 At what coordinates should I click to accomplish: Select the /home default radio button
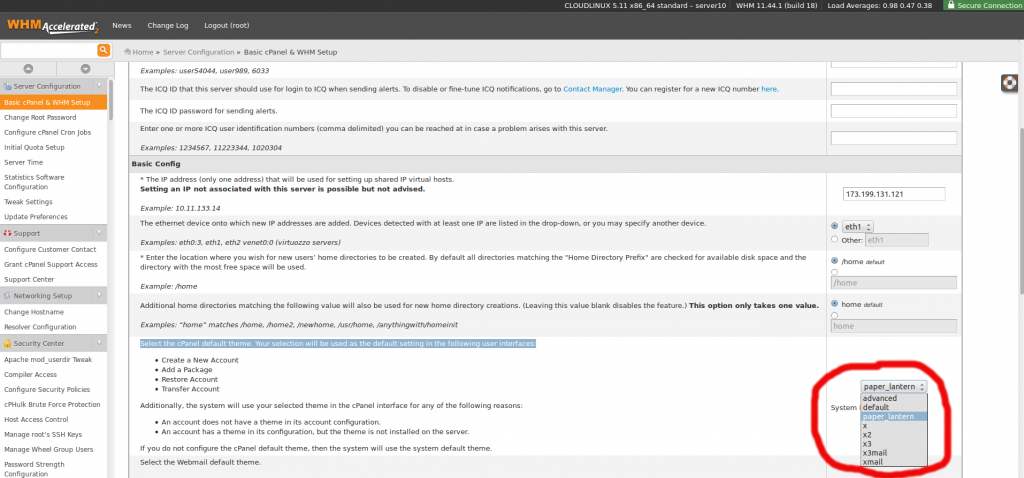pos(835,261)
